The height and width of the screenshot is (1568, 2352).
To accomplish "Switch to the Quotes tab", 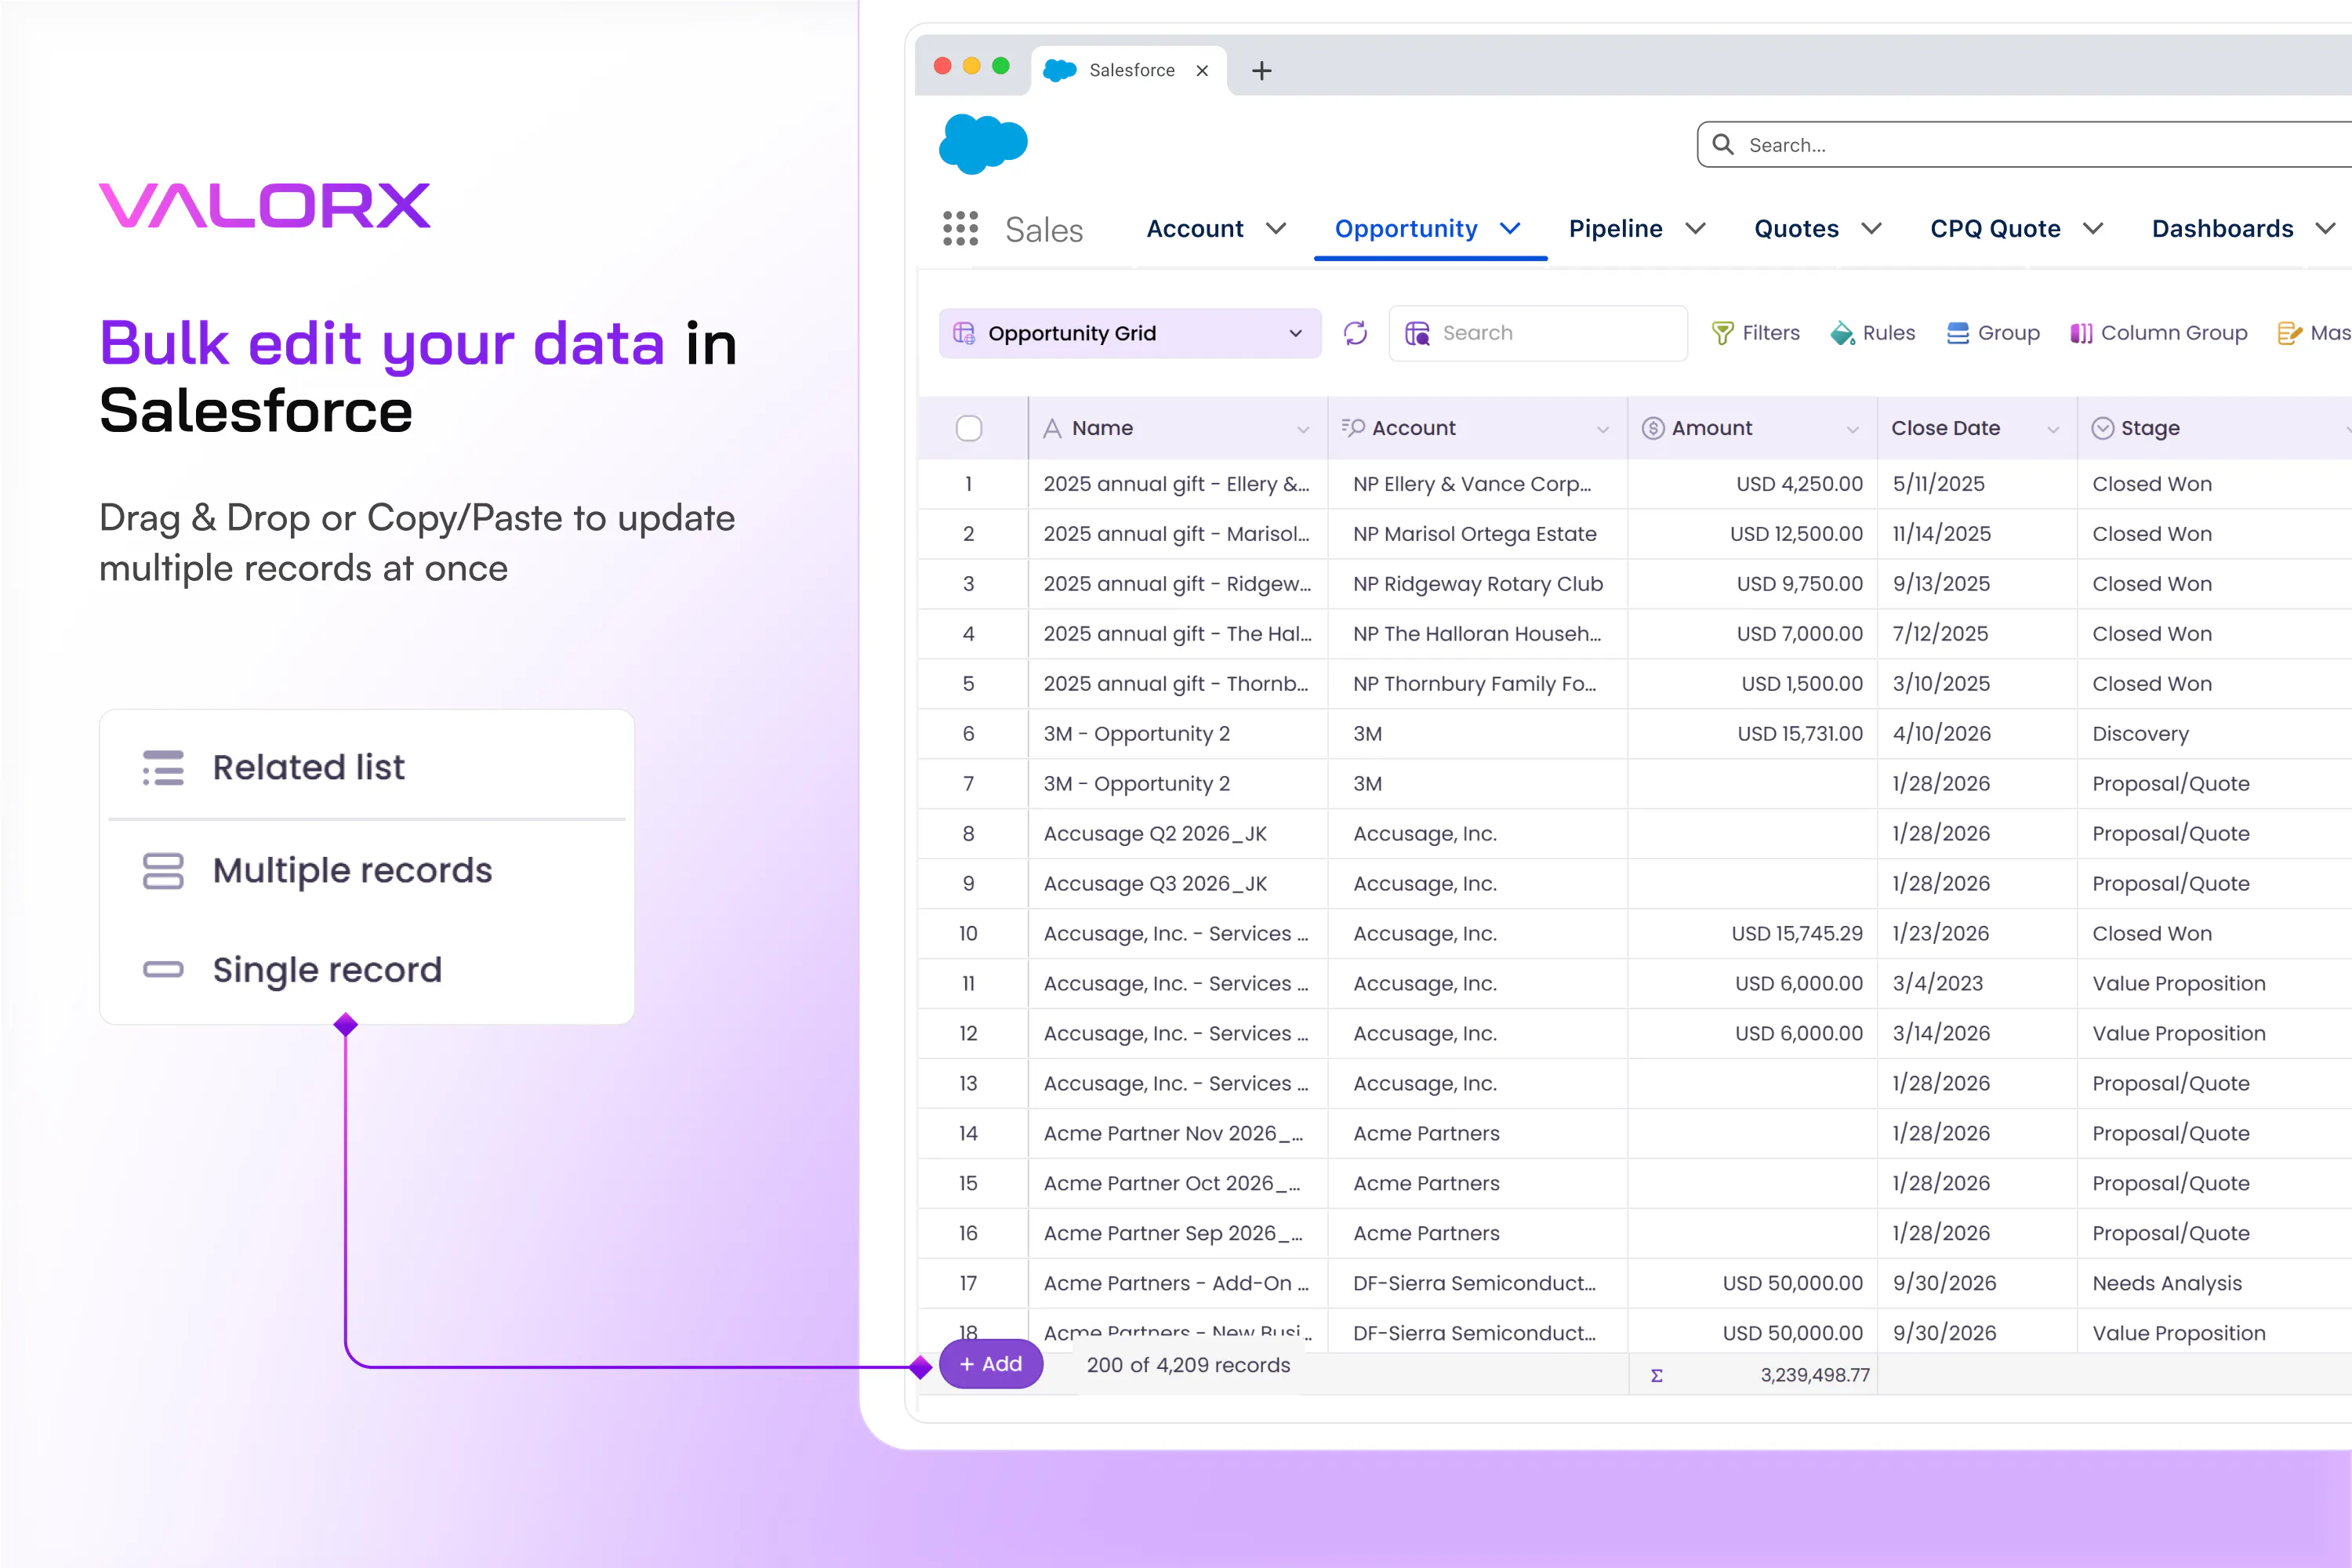I will tap(1796, 229).
